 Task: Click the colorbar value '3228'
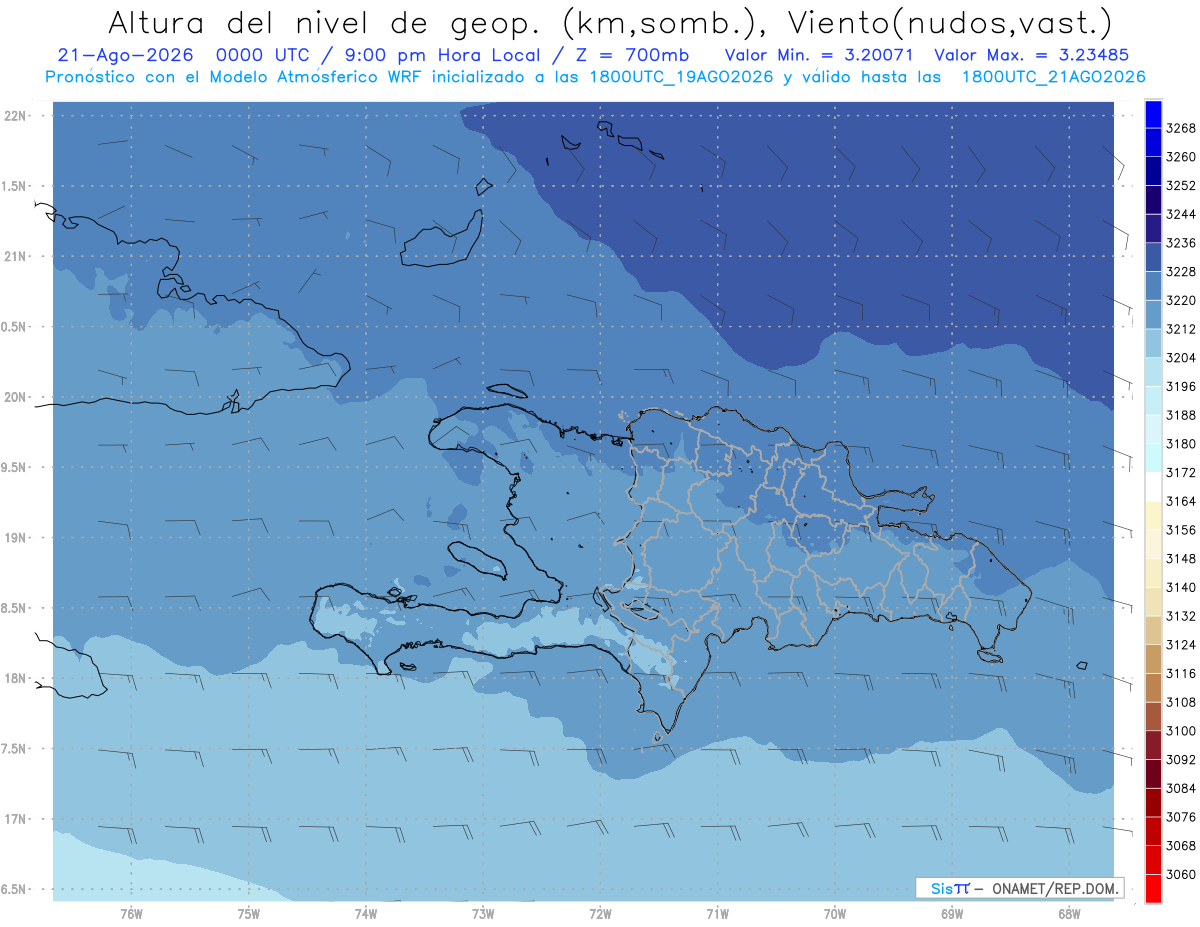click(1181, 272)
